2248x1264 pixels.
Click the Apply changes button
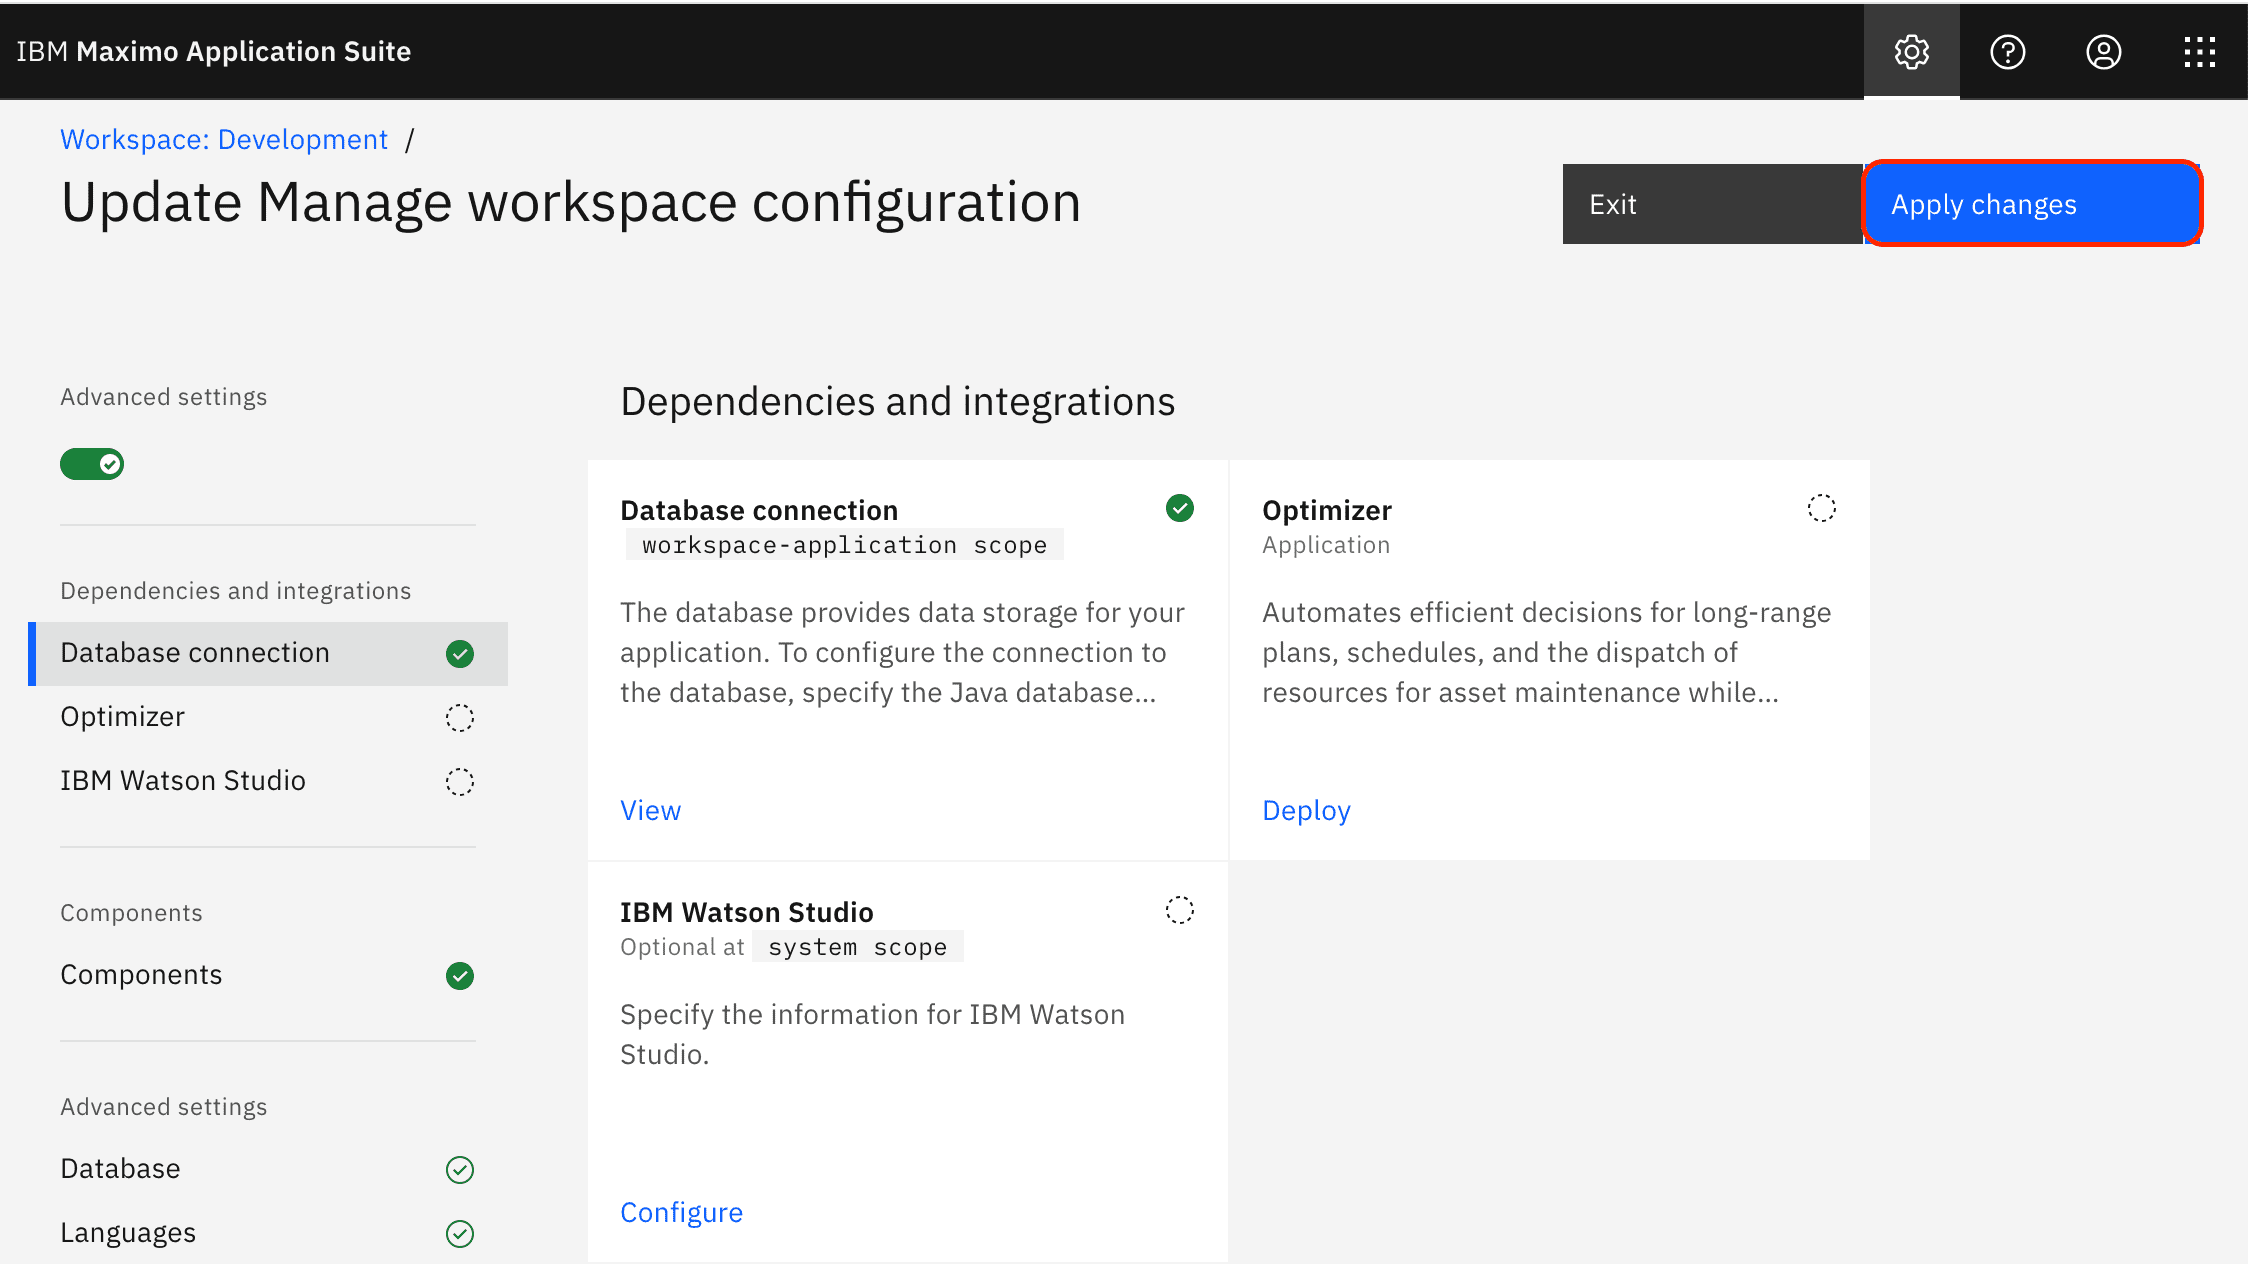pyautogui.click(x=2032, y=204)
